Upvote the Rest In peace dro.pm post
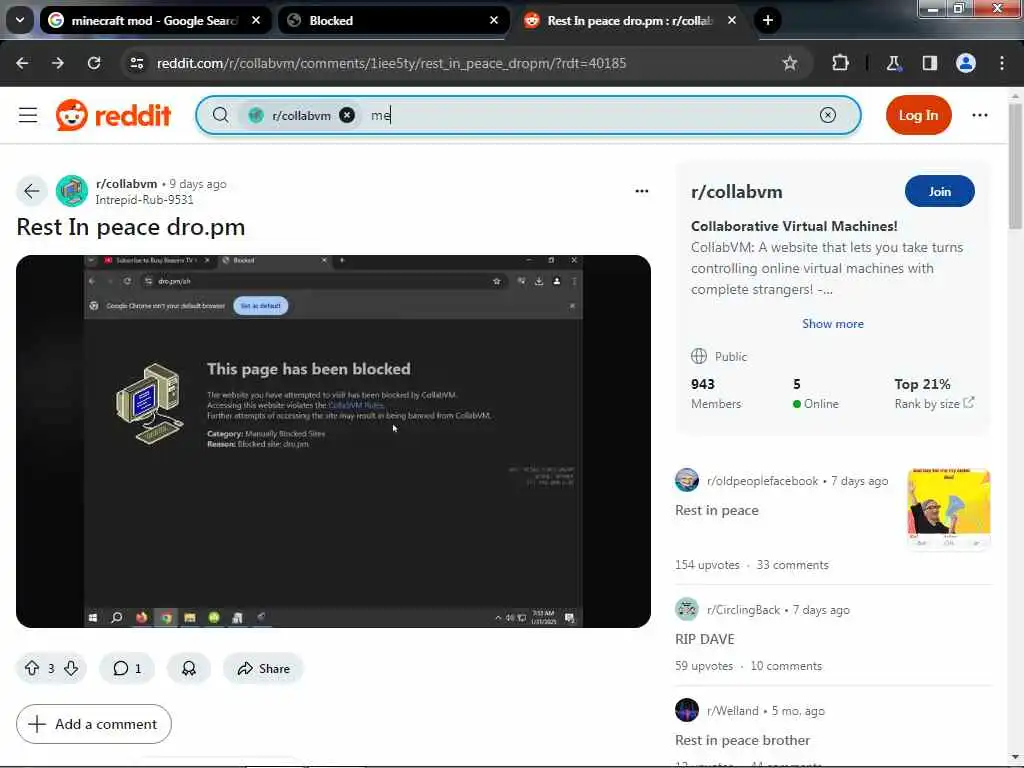Image resolution: width=1024 pixels, height=768 pixels. click(x=32, y=668)
